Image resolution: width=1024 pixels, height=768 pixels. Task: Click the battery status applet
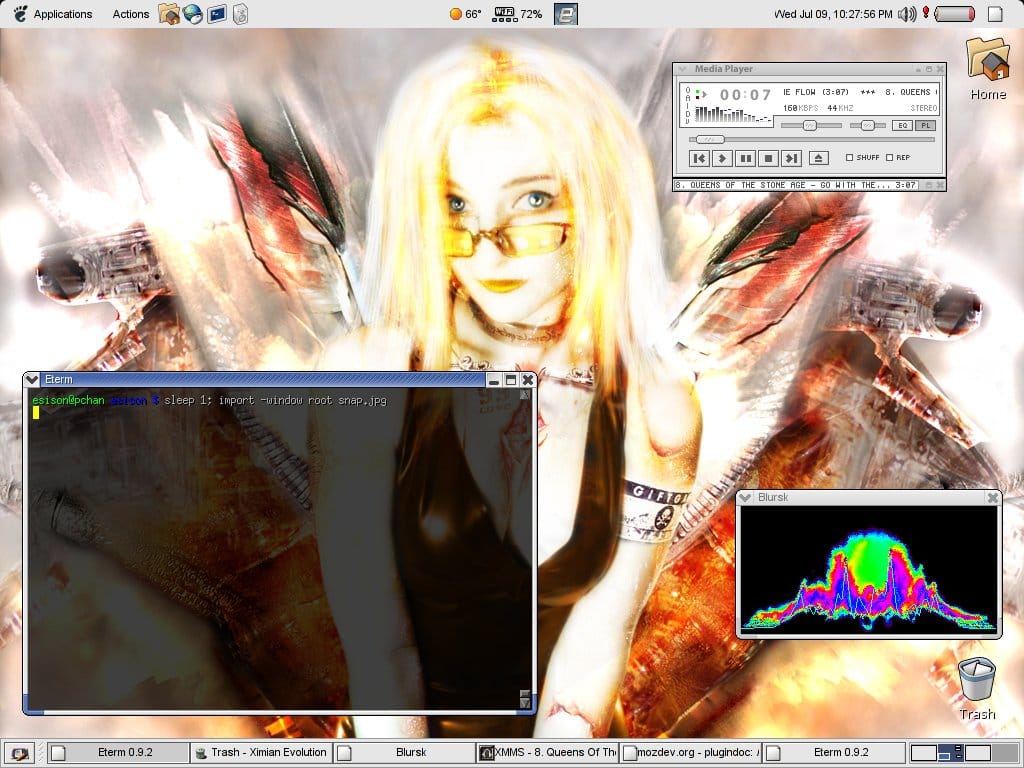[954, 14]
